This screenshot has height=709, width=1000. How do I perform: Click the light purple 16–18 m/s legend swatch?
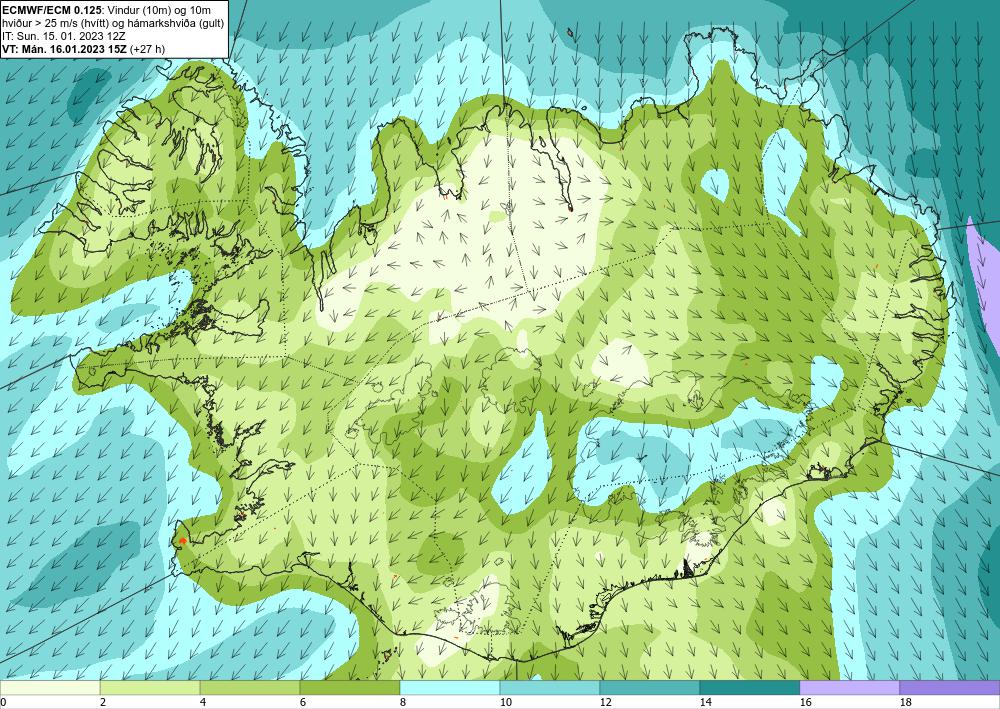(849, 687)
